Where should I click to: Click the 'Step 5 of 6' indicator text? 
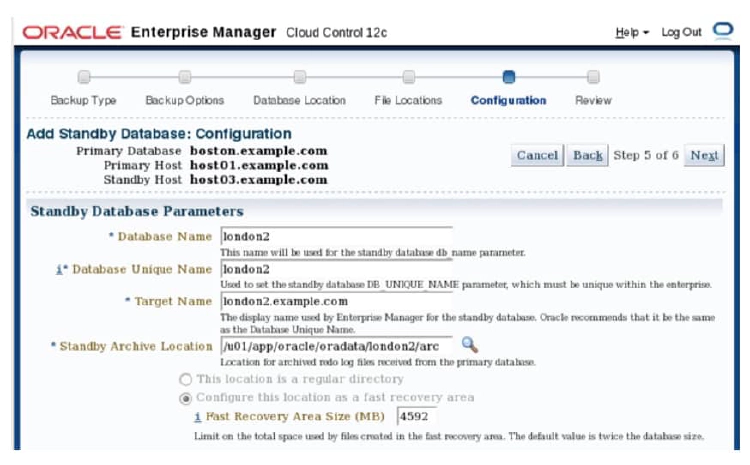point(646,155)
